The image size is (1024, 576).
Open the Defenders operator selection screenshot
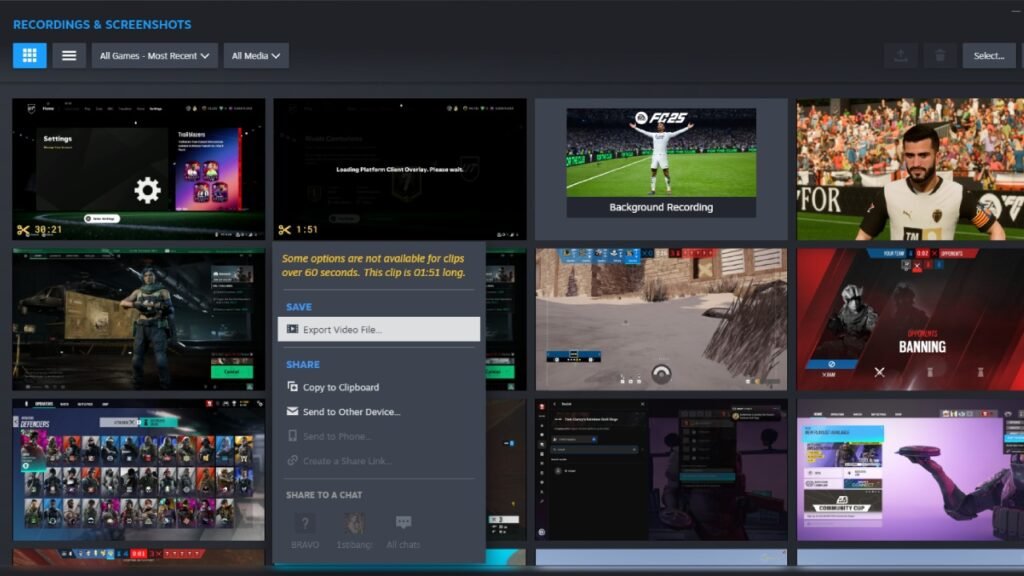point(138,470)
